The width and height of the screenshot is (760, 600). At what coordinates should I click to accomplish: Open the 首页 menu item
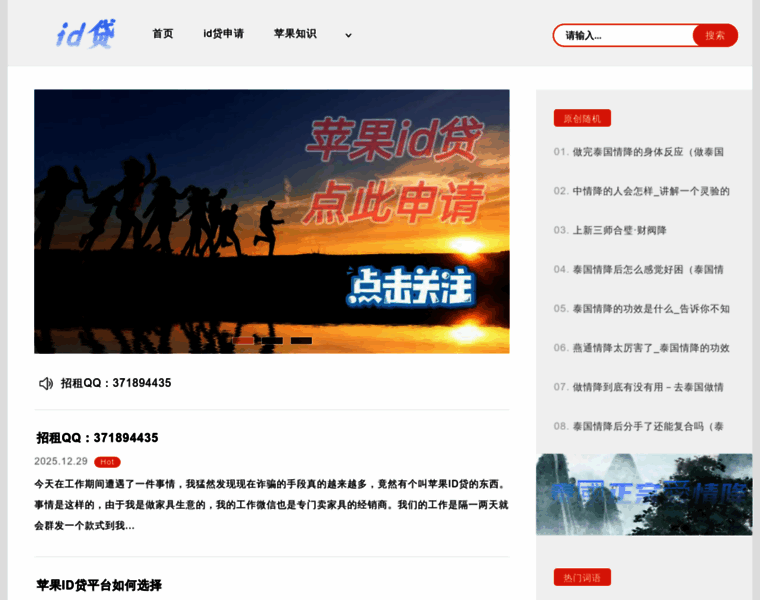click(163, 33)
